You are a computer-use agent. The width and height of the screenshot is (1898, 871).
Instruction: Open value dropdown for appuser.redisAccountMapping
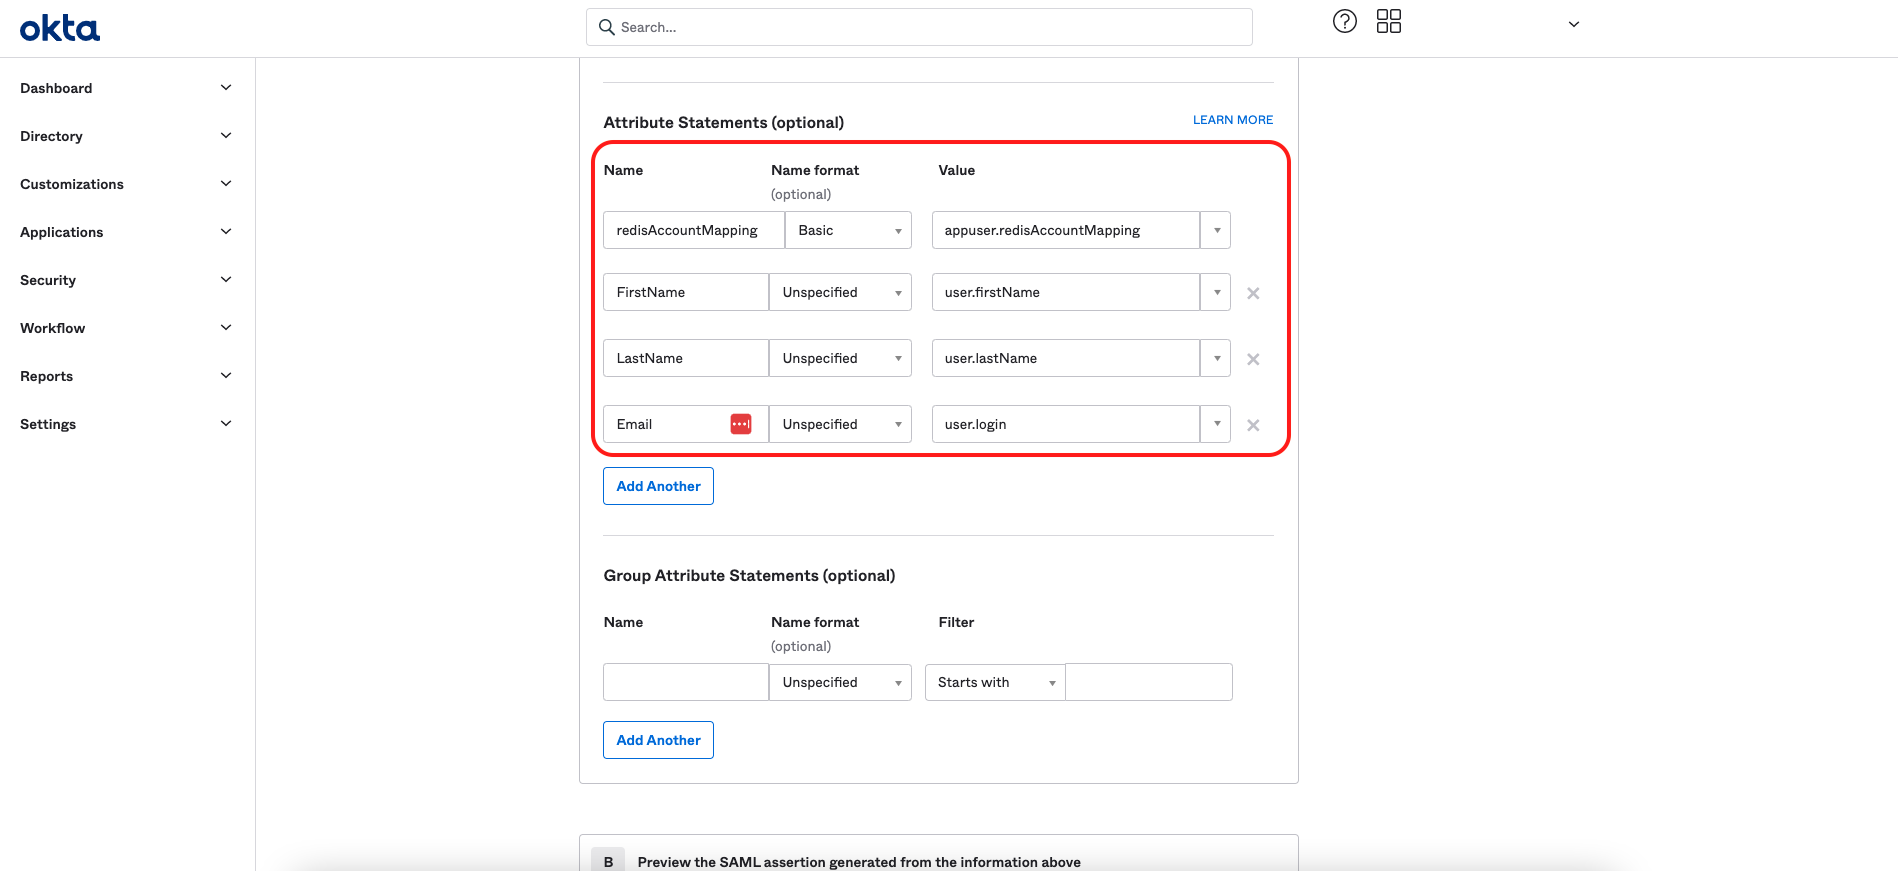click(x=1216, y=230)
